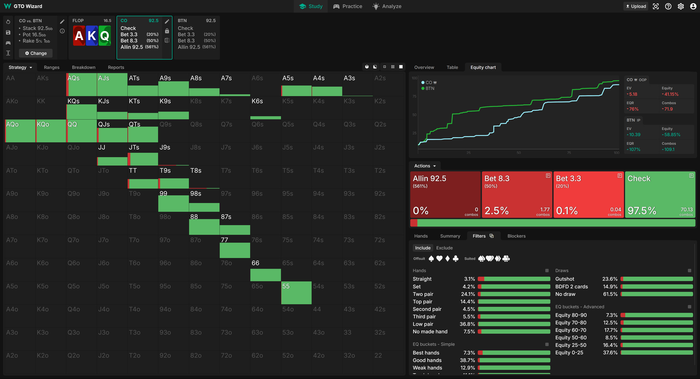The image size is (700, 379).
Task: Open the Strategy dropdown
Action: 20,67
